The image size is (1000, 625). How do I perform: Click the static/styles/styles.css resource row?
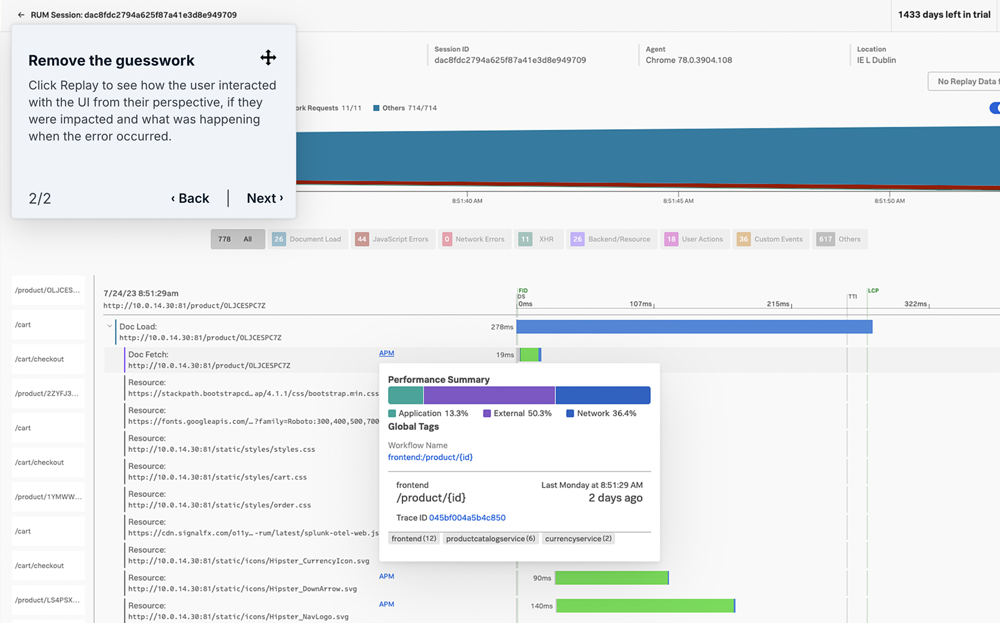point(252,444)
